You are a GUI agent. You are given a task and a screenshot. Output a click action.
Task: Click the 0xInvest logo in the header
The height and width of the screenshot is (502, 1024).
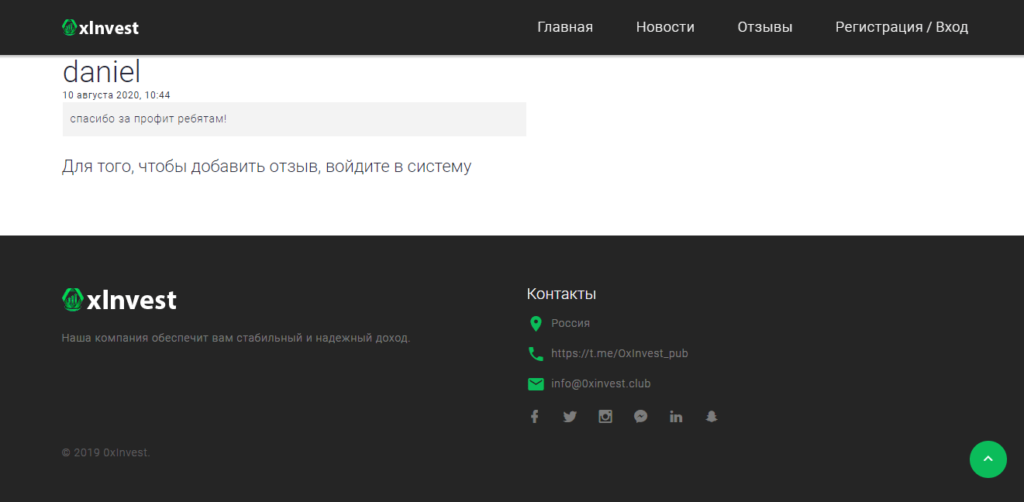click(100, 28)
